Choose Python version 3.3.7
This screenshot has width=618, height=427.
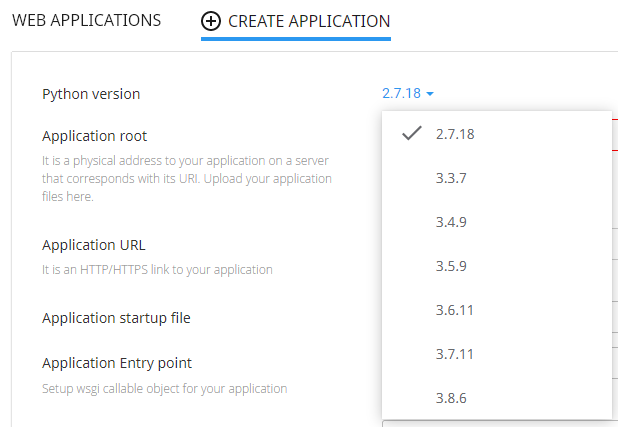[451, 178]
